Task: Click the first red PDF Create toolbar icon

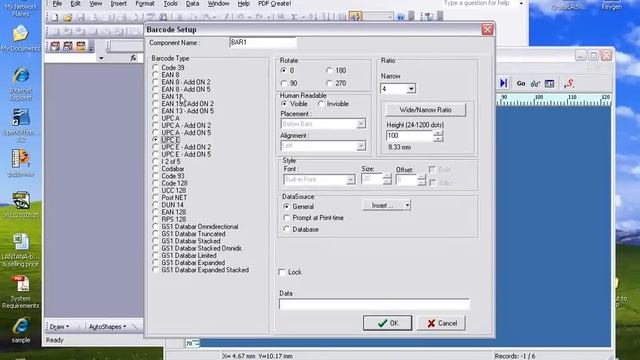Action: click(x=55, y=46)
